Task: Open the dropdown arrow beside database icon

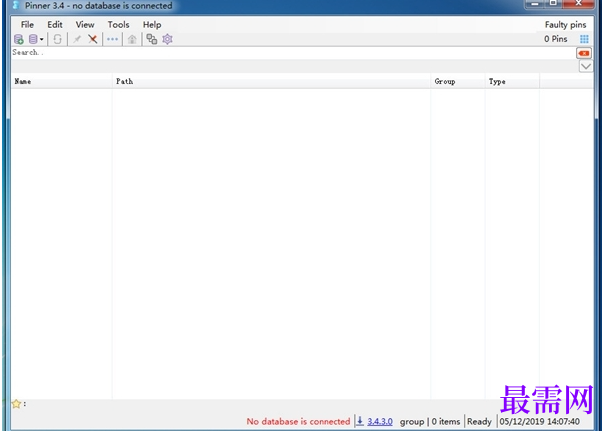Action: click(x=41, y=39)
